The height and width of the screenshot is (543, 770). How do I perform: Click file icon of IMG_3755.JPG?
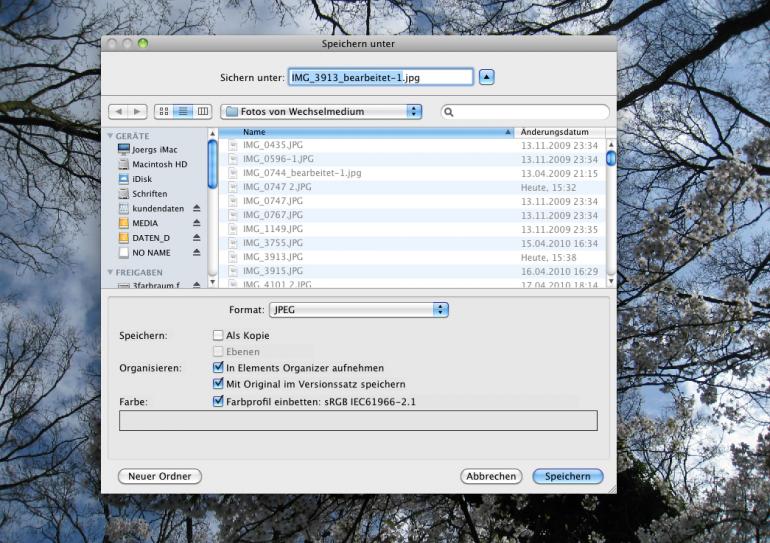(233, 243)
